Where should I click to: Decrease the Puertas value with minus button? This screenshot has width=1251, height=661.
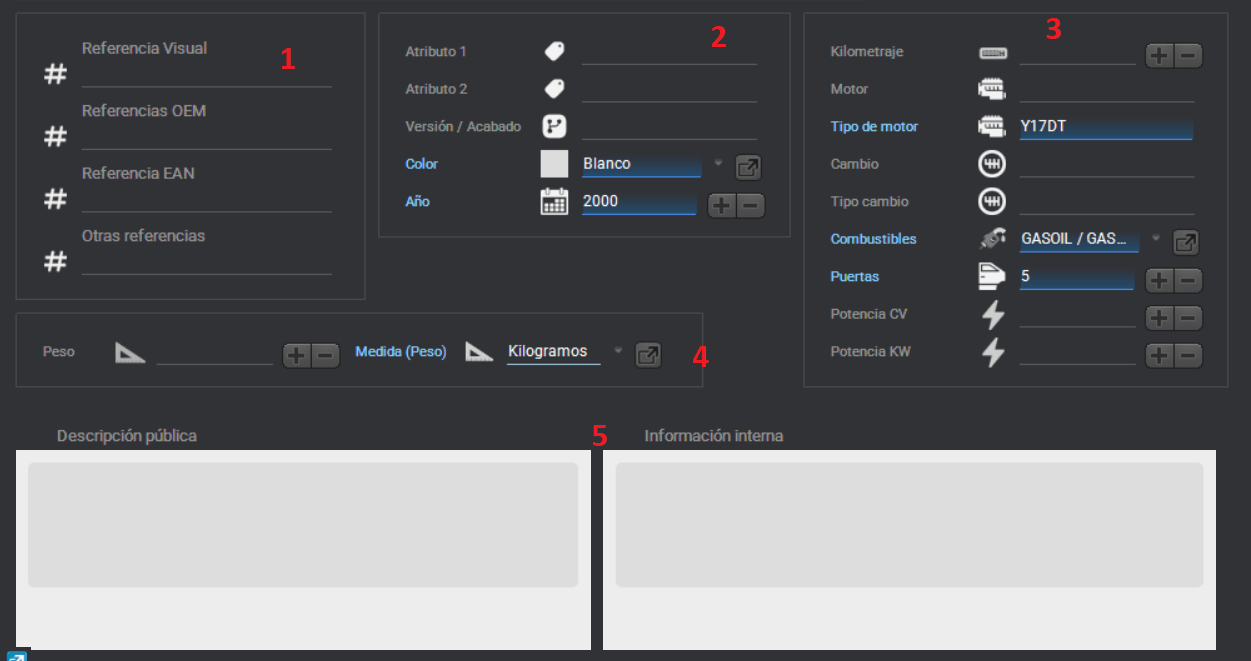1188,281
